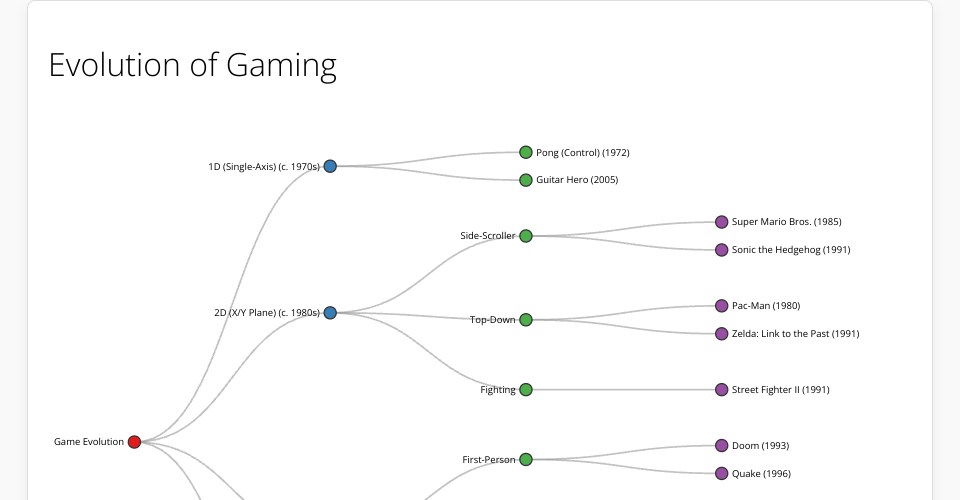Toggle the Side-Scroller green node
The height and width of the screenshot is (500, 960).
tap(526, 236)
